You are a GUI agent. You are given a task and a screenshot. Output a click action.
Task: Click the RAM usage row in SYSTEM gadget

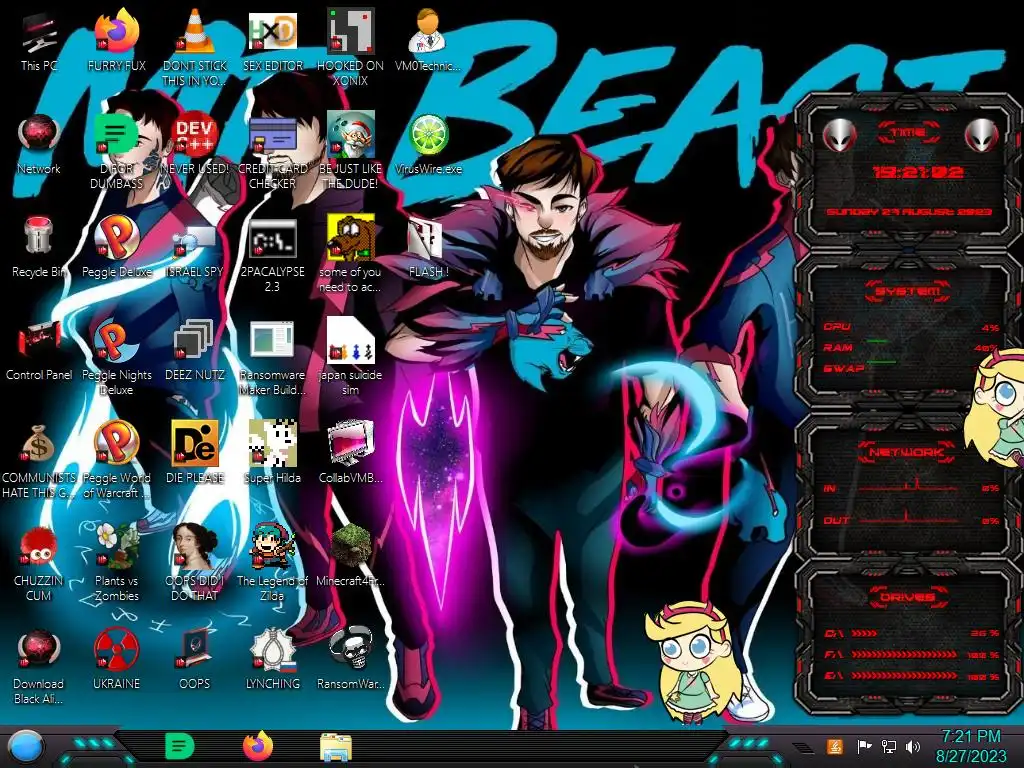[911, 347]
